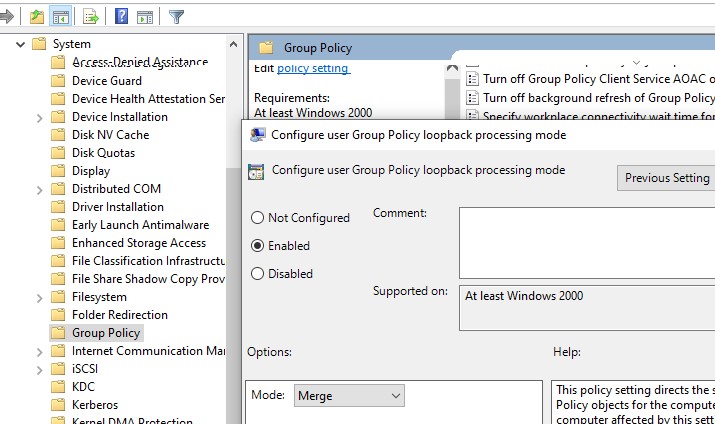The height and width of the screenshot is (424, 715).
Task: Select the Disk Quotas folder in tree
Action: (x=103, y=153)
